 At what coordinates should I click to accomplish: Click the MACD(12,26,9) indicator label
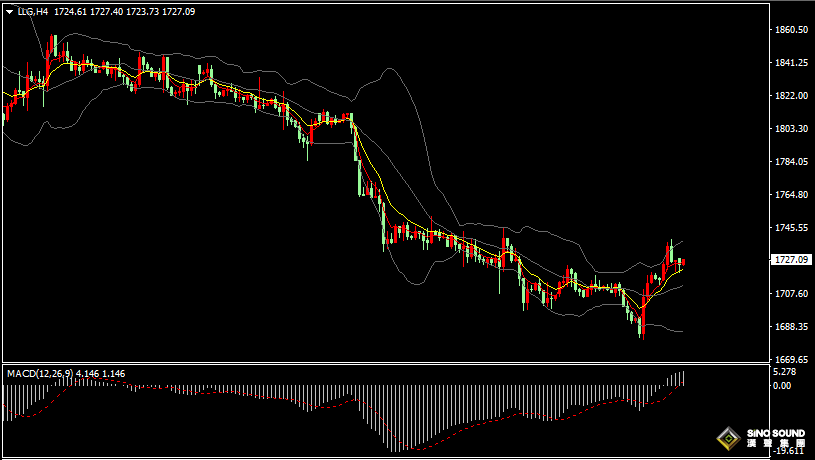(40, 373)
